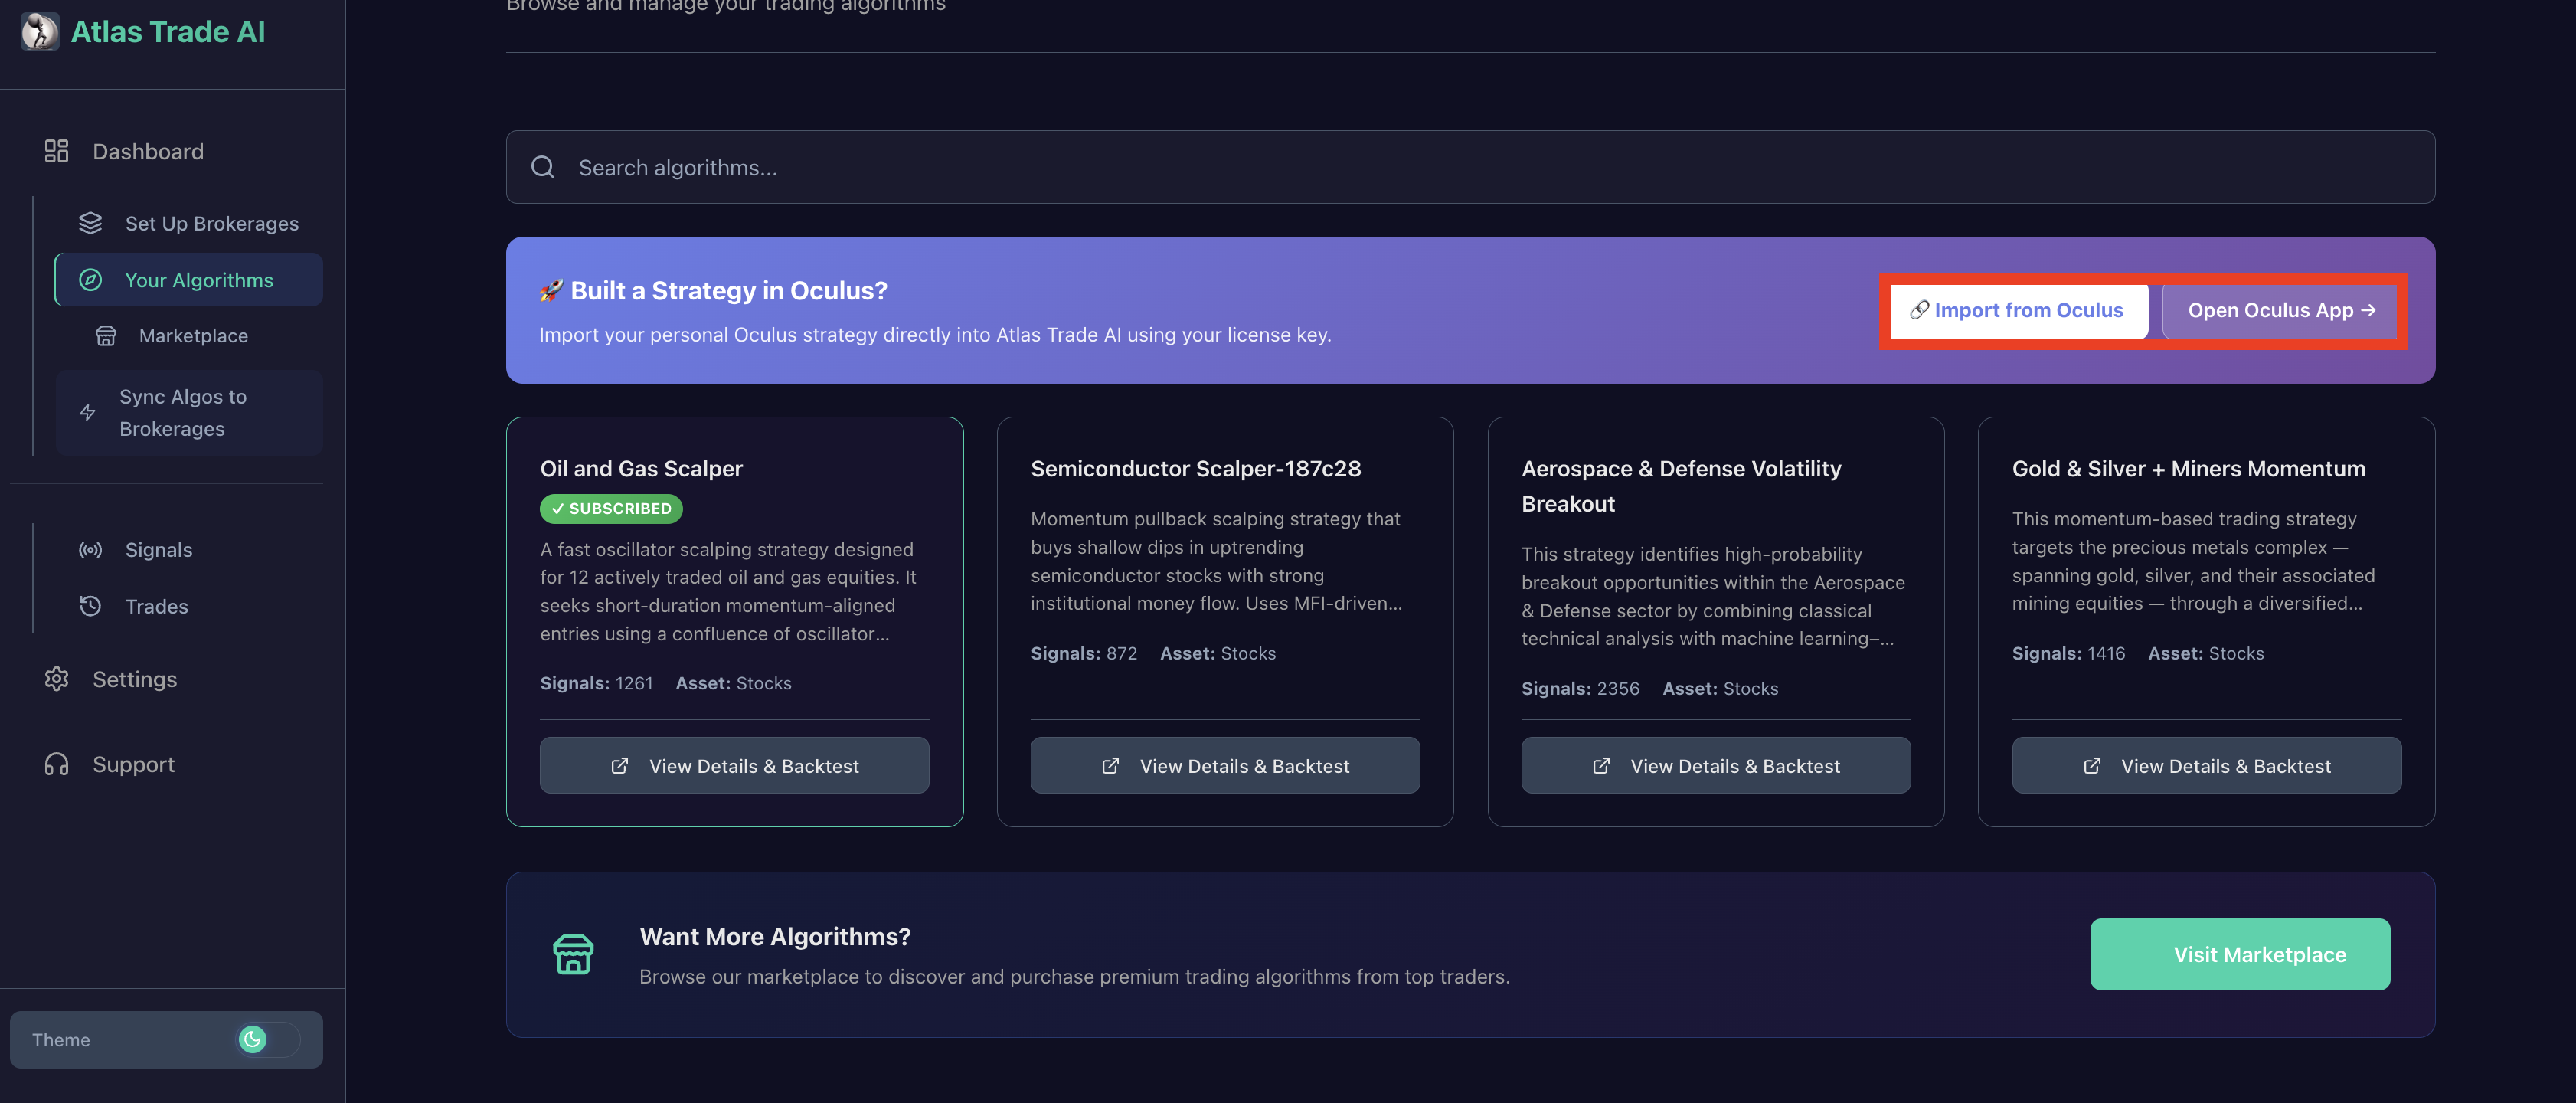Viewport: 2576px width, 1103px height.
Task: Click the Marketplace storefront icon in sidebar
Action: (x=106, y=336)
